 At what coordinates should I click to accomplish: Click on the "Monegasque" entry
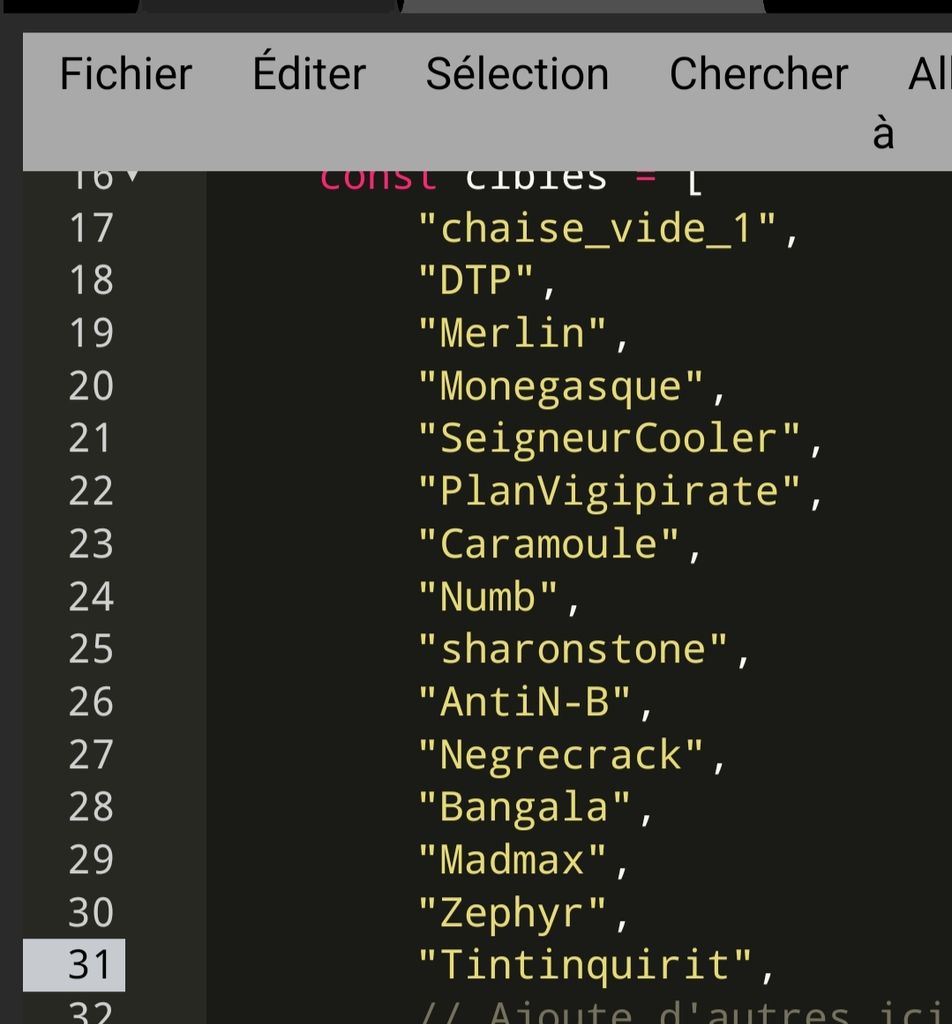561,386
